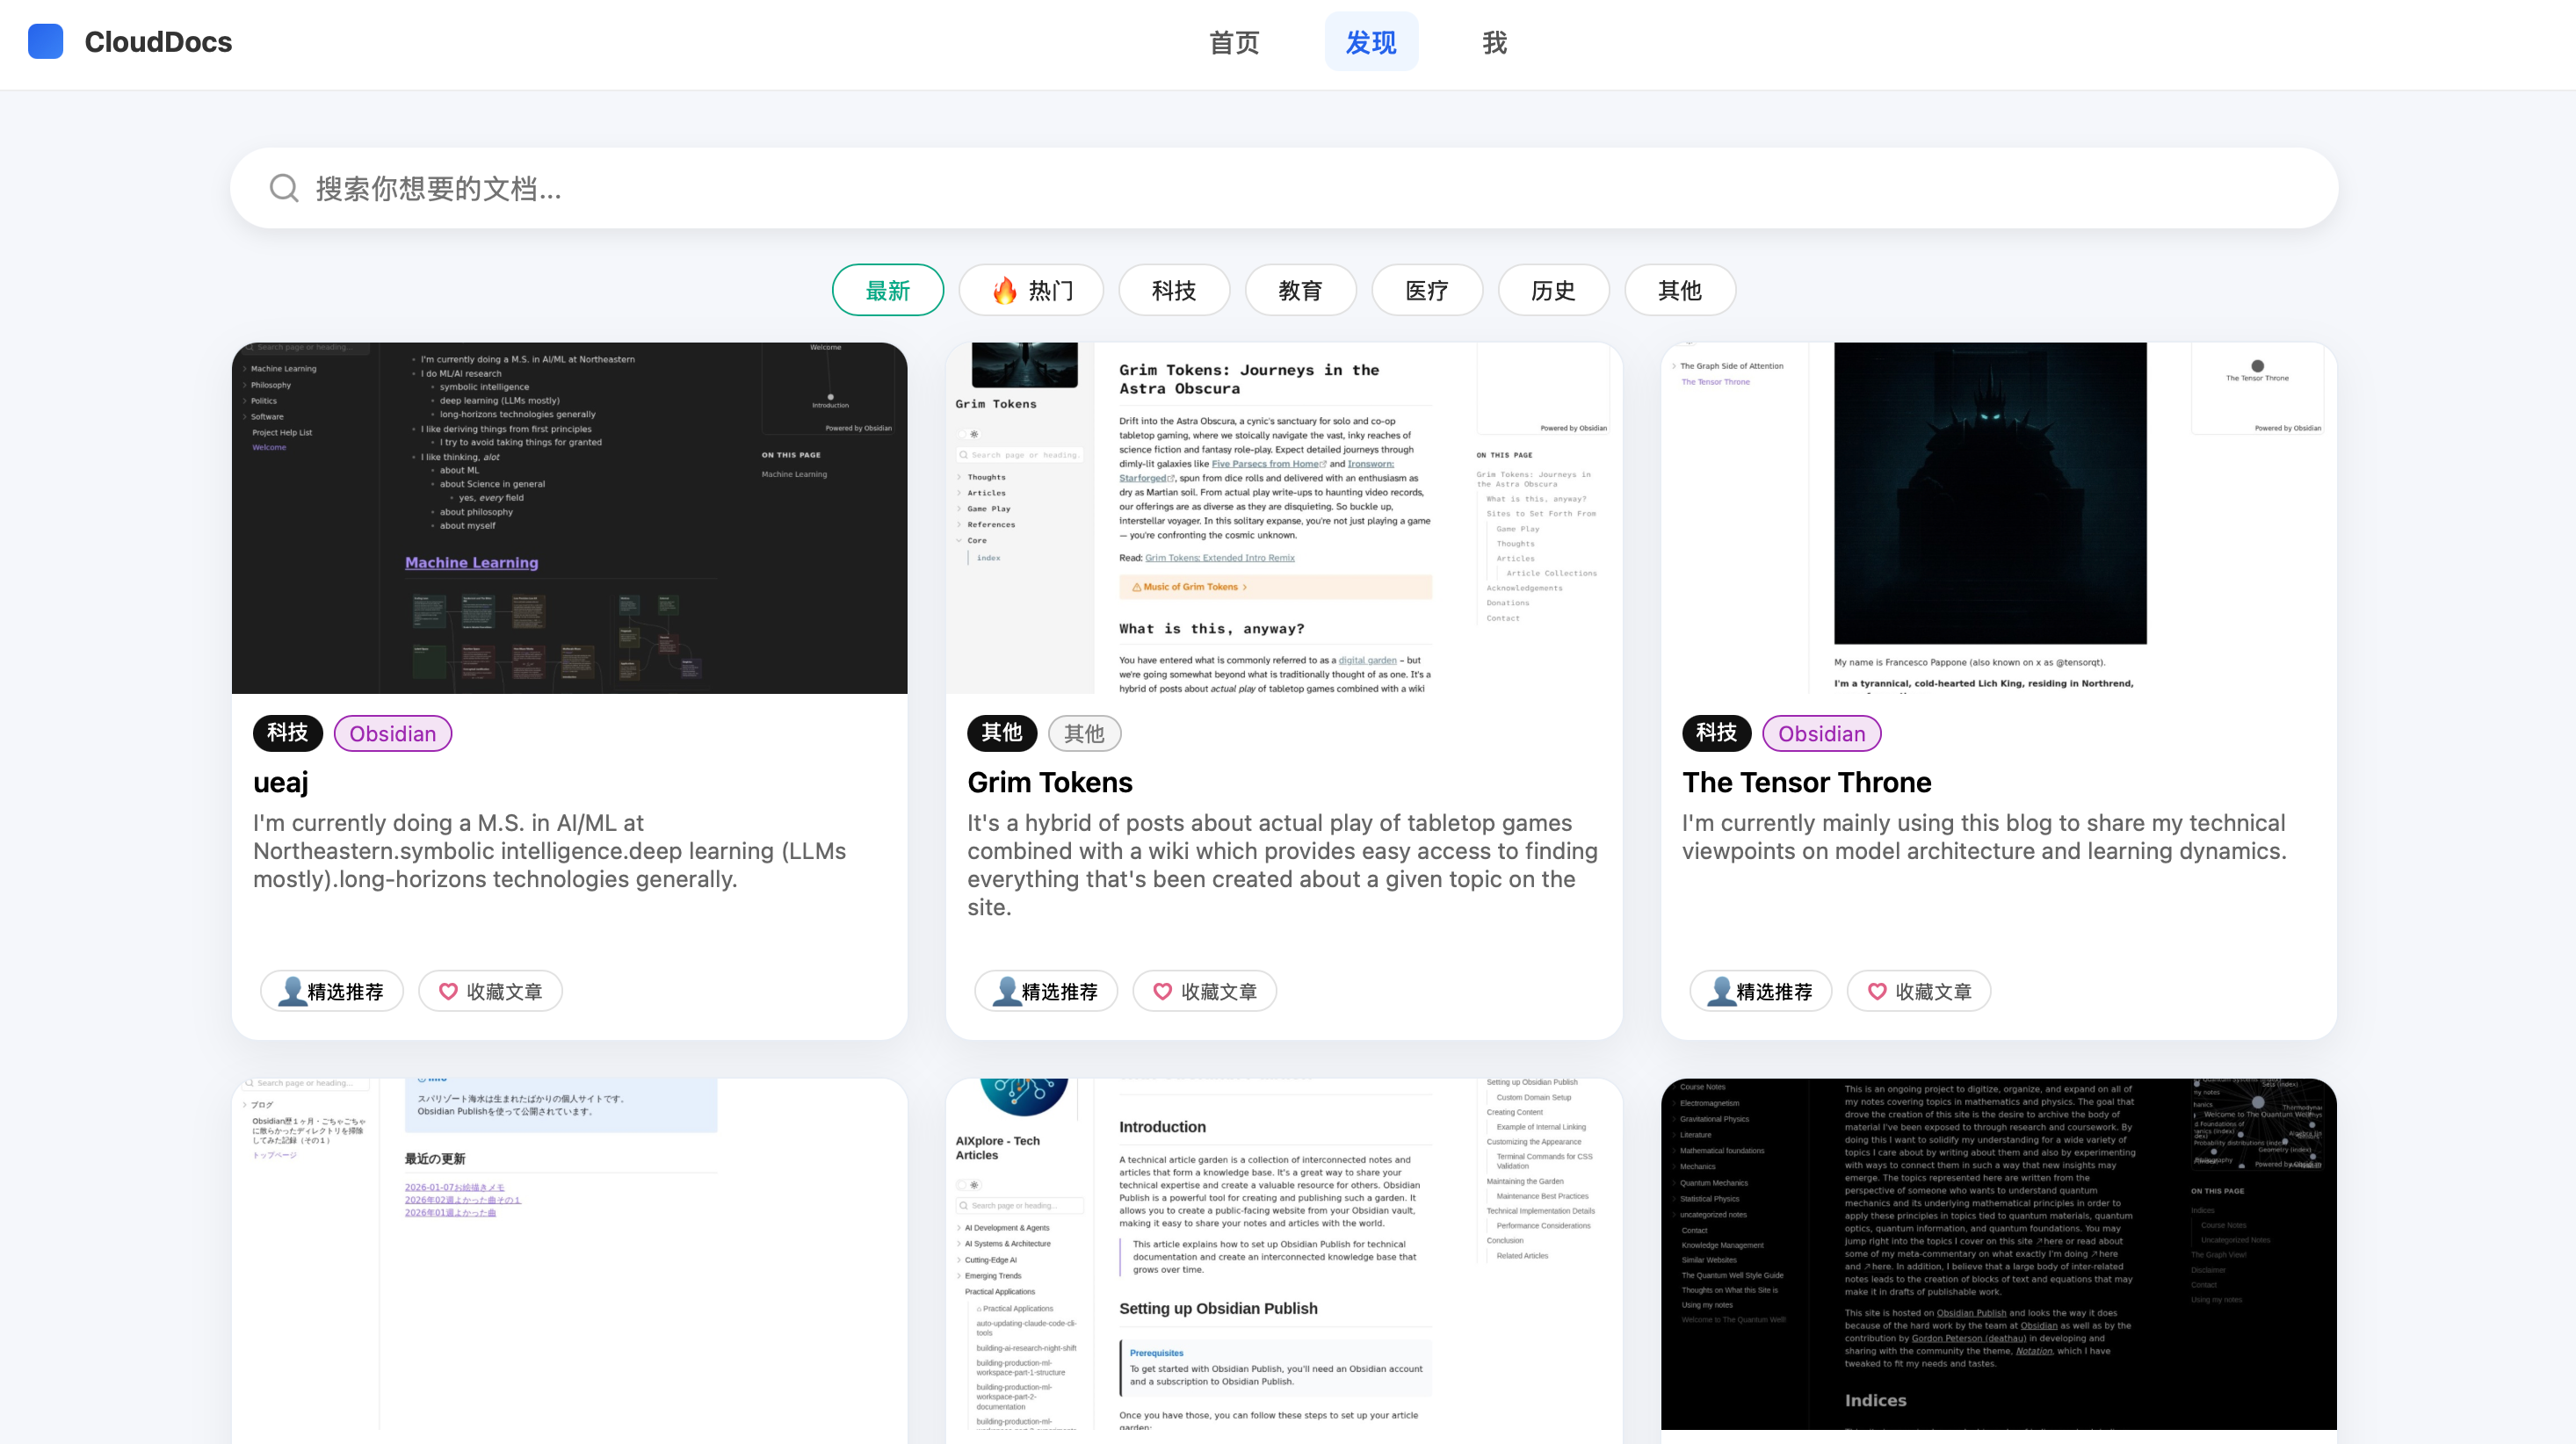This screenshot has width=2576, height=1444.
Task: Filter by 历史 category
Action: pyautogui.click(x=1553, y=290)
